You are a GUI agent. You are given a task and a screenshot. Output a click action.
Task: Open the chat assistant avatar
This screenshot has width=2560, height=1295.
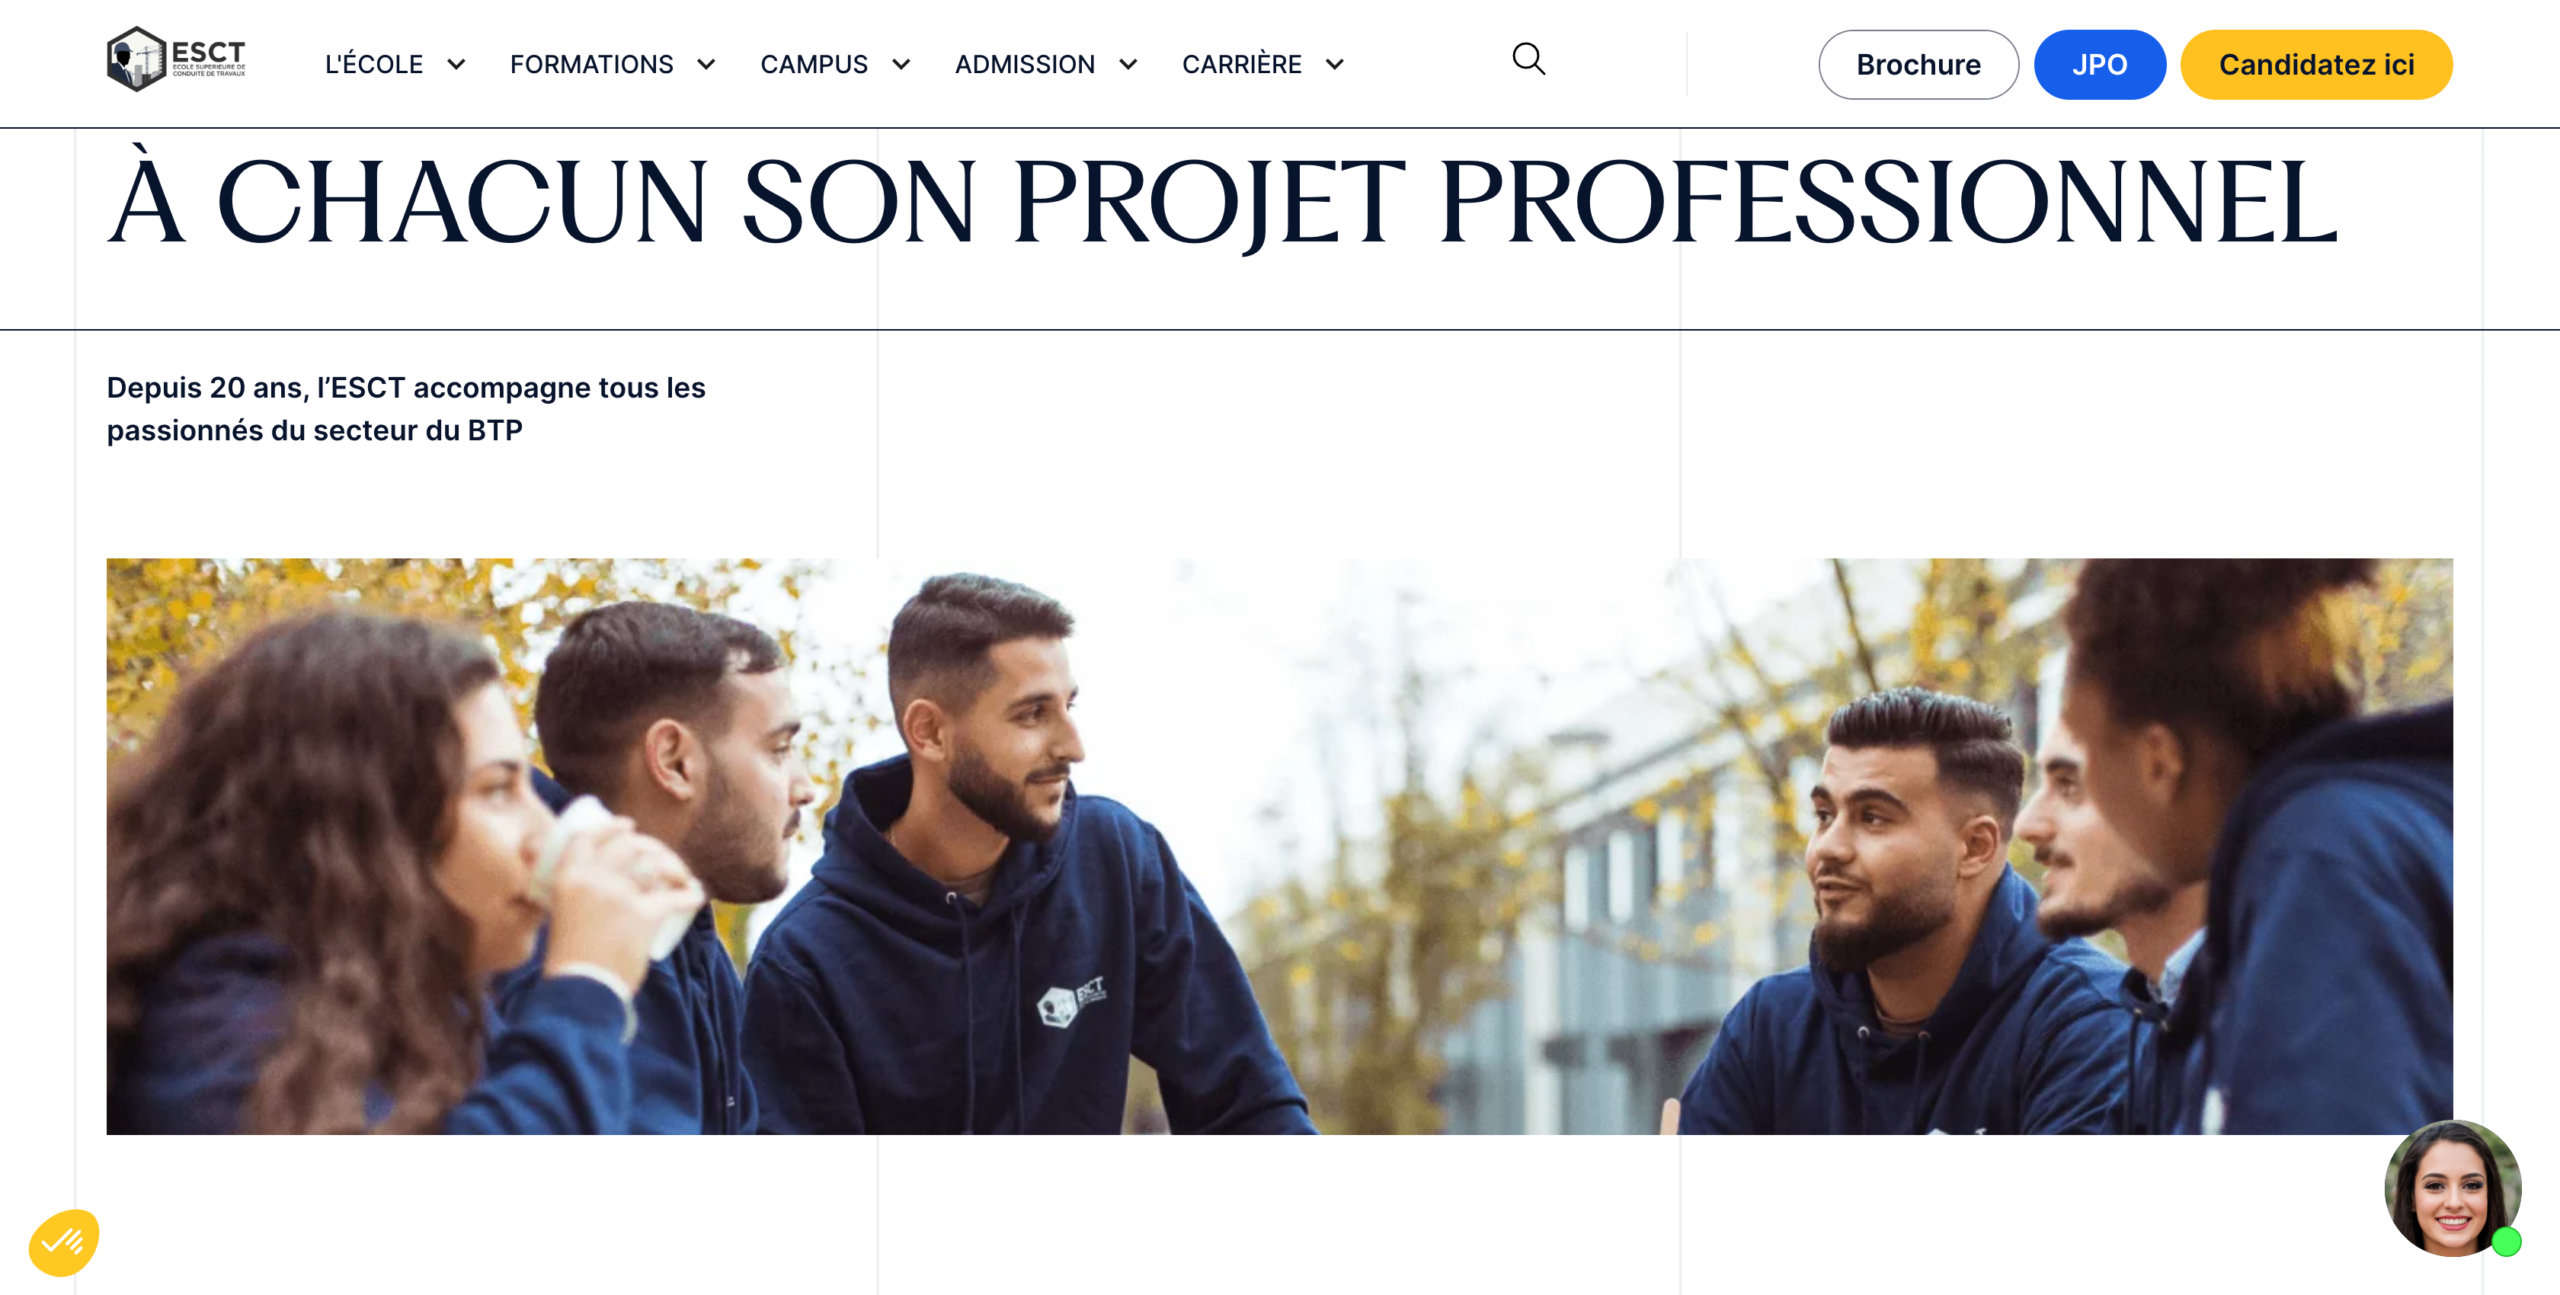pos(2452,1187)
